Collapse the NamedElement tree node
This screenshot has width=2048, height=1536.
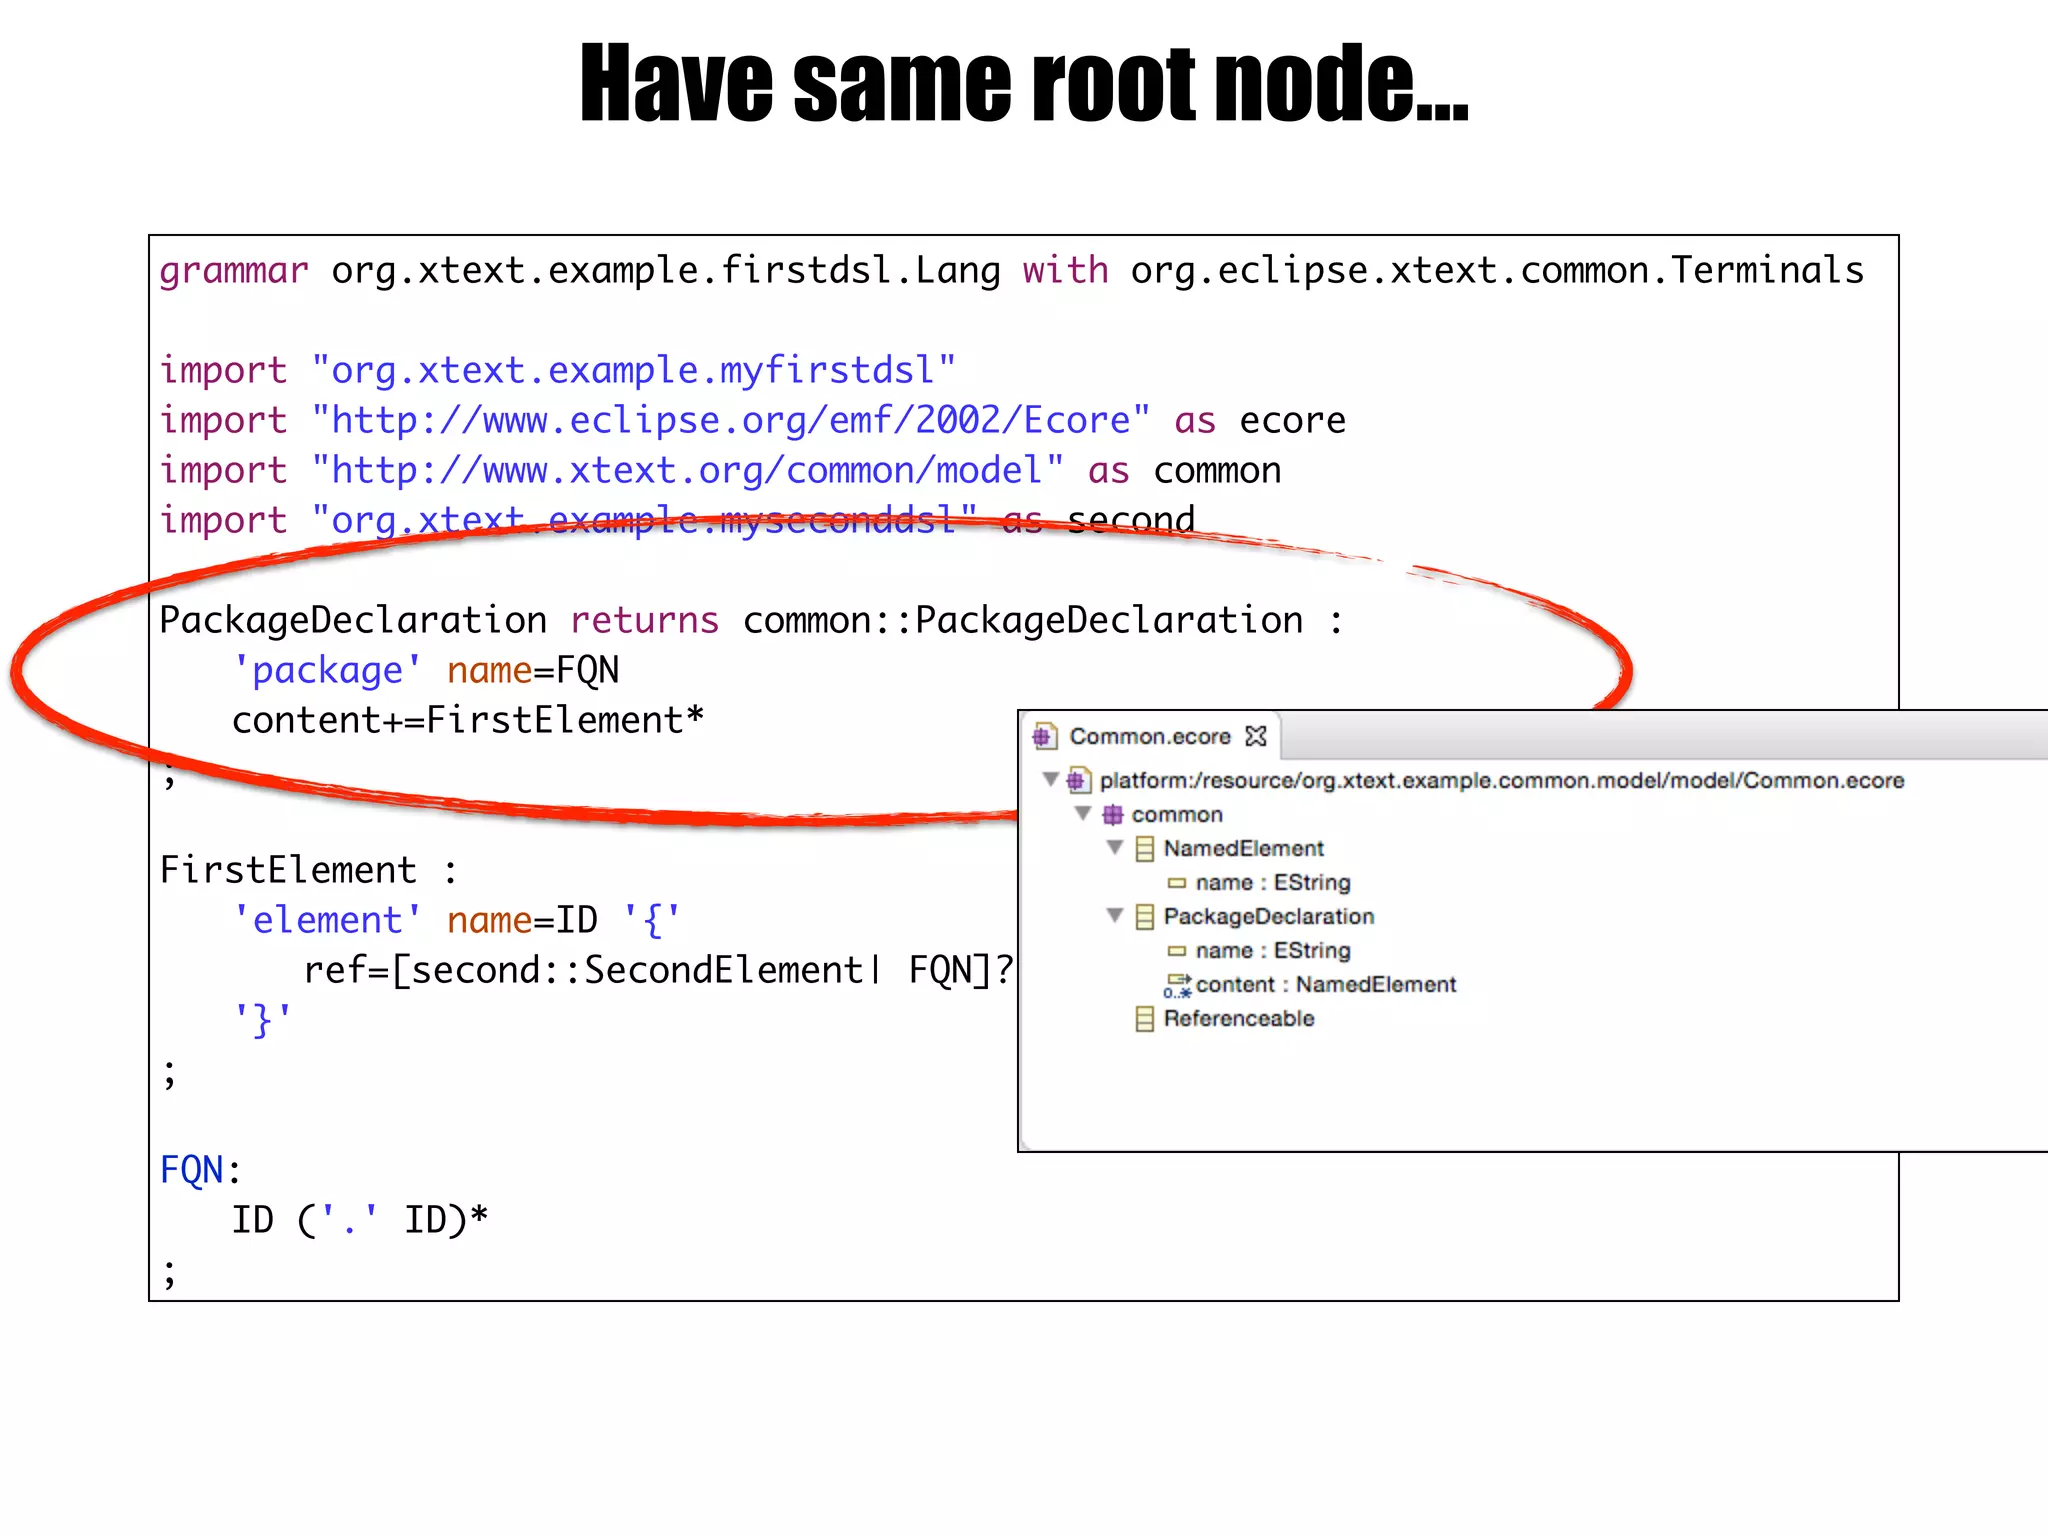pyautogui.click(x=1116, y=847)
